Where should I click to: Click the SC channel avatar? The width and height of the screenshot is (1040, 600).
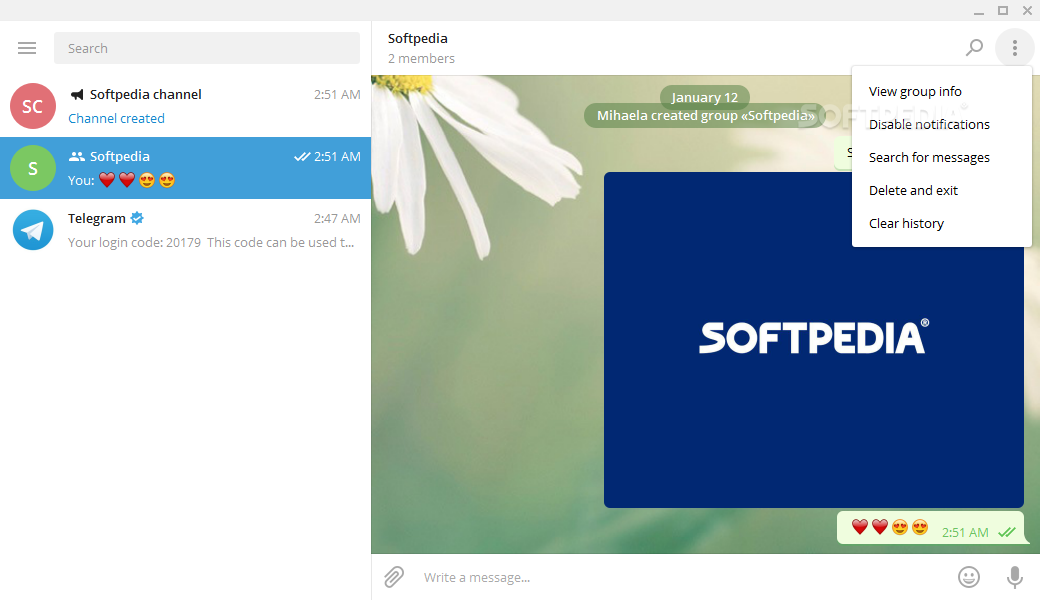[32, 106]
